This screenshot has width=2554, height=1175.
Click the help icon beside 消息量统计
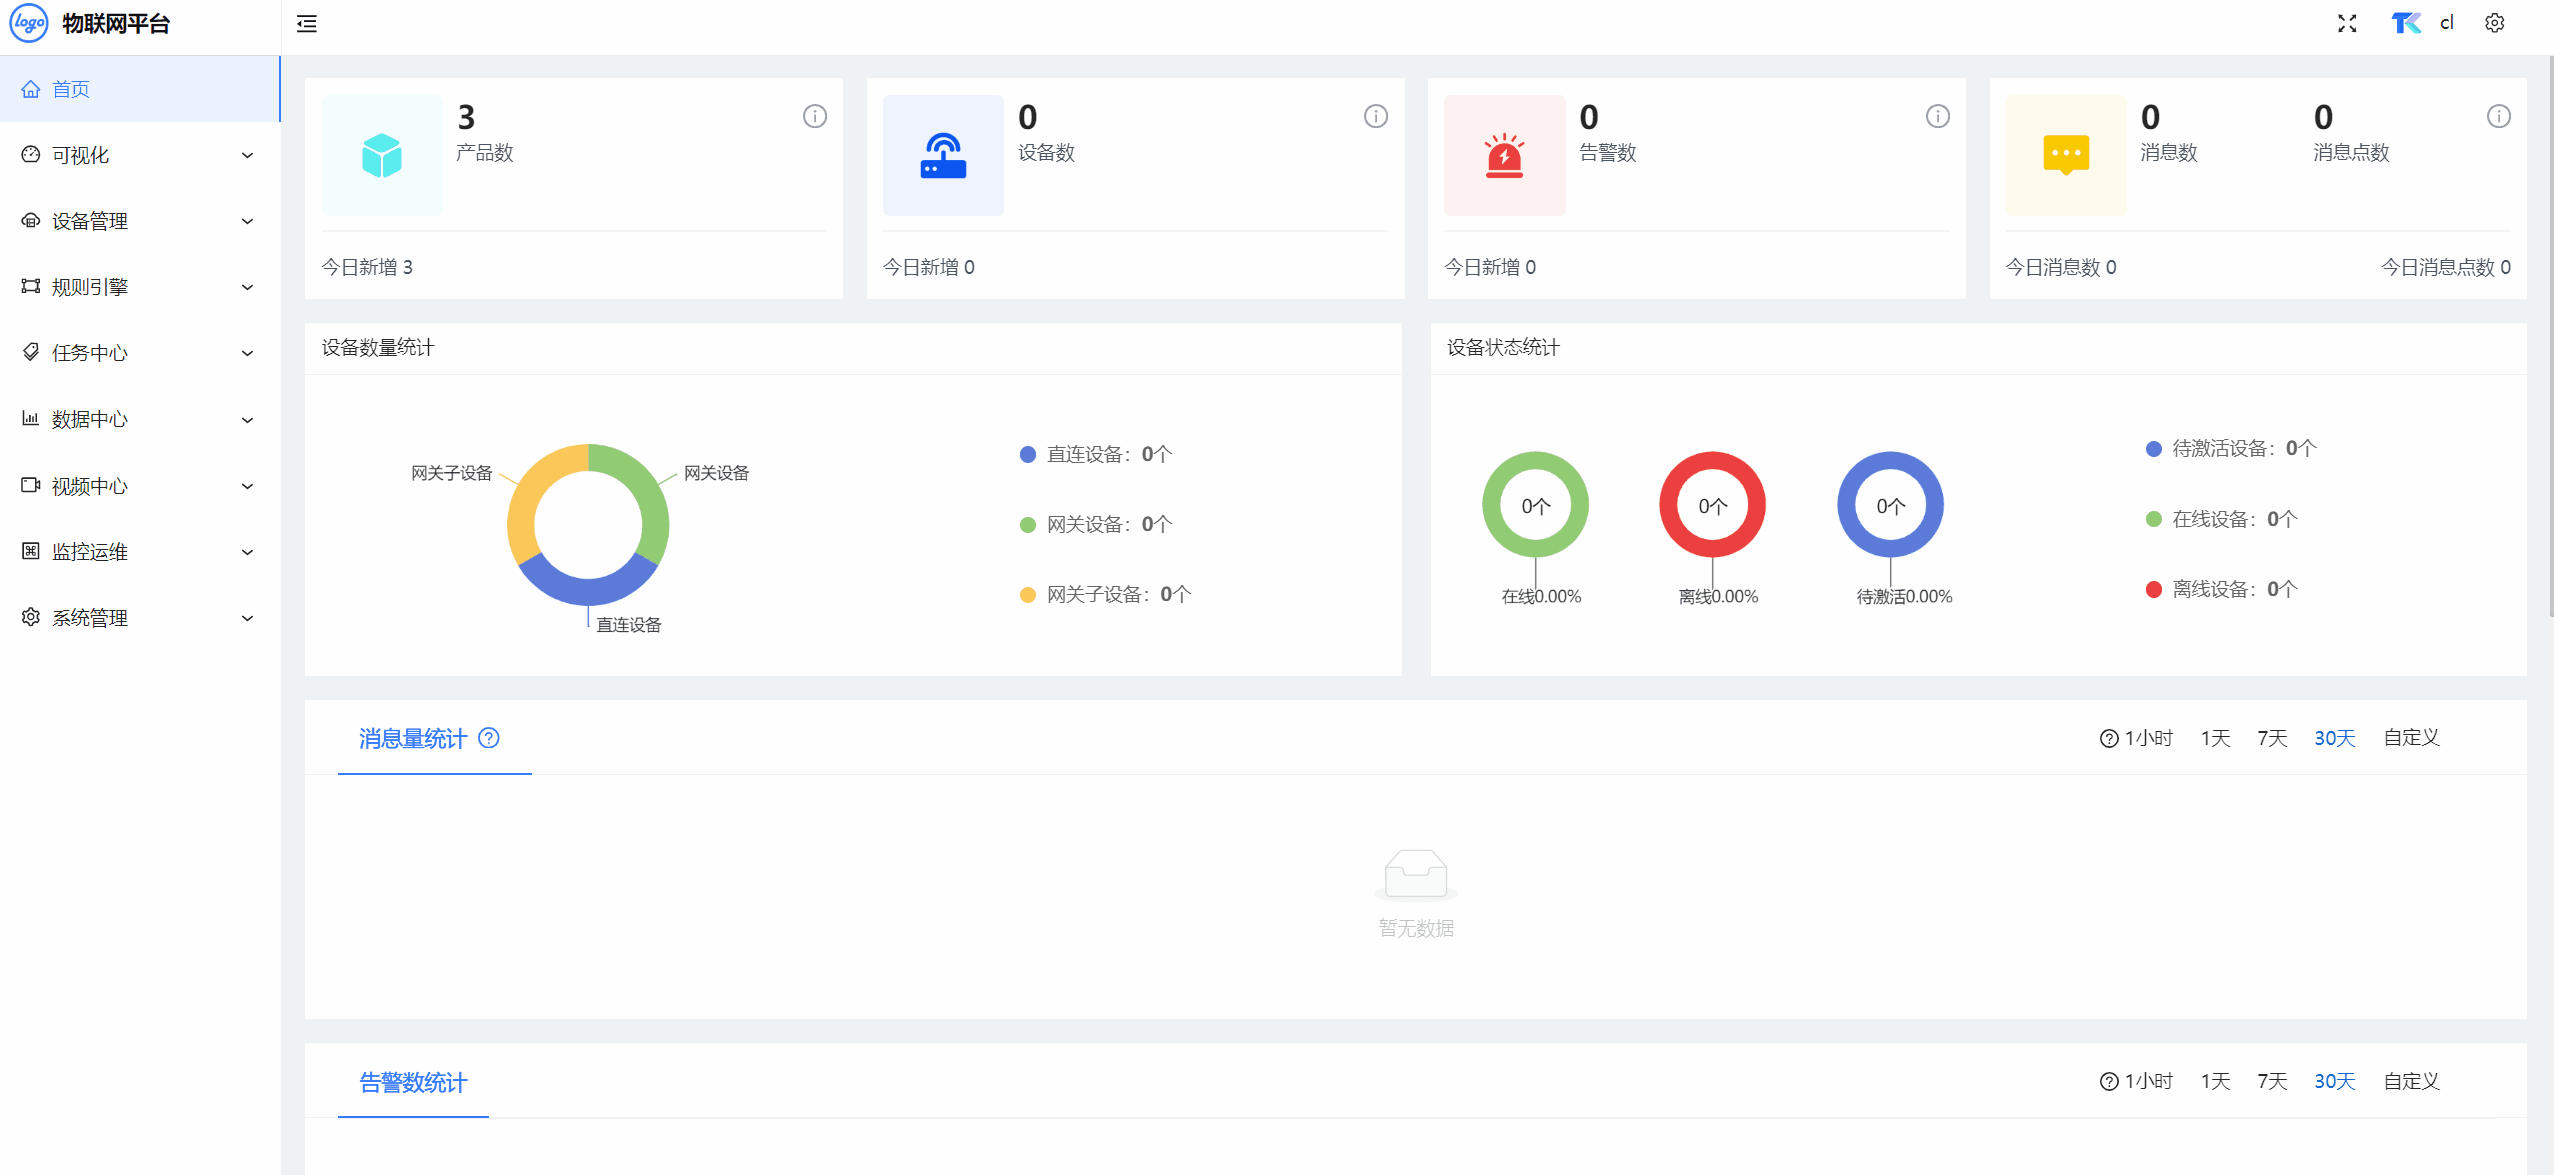[489, 738]
